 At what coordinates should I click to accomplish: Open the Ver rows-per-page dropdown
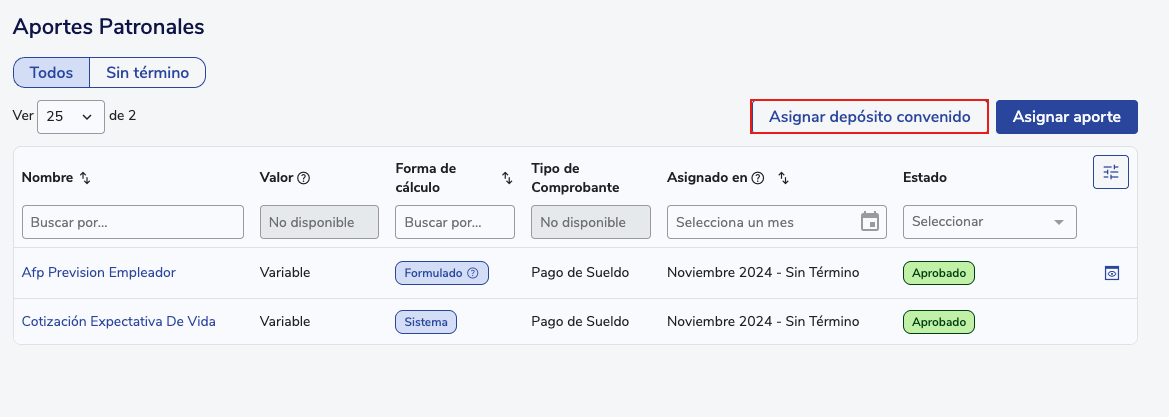click(70, 116)
